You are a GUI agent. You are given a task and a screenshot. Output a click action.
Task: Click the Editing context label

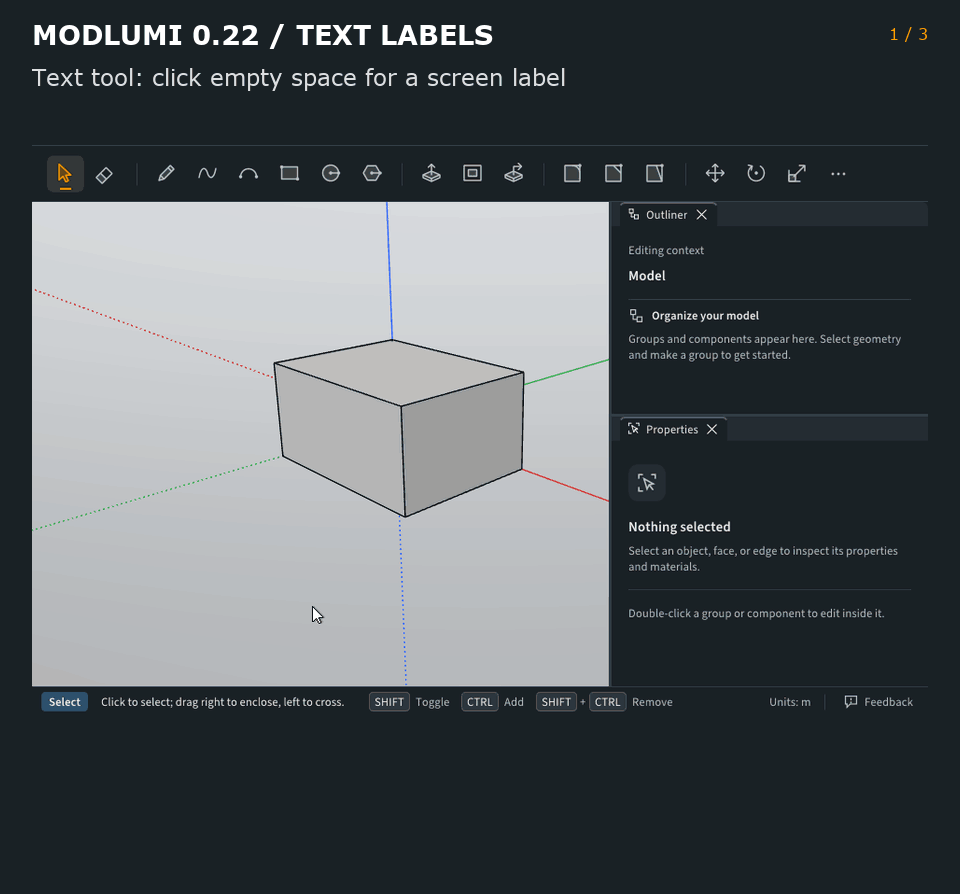666,250
